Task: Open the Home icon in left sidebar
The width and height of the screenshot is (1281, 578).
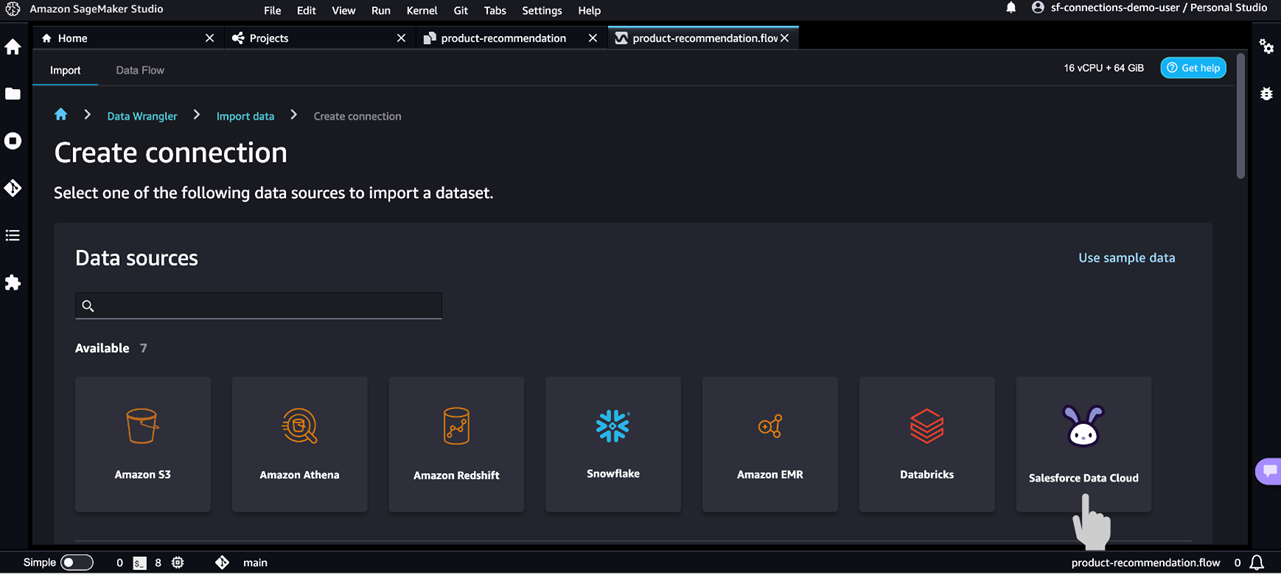Action: [x=13, y=47]
